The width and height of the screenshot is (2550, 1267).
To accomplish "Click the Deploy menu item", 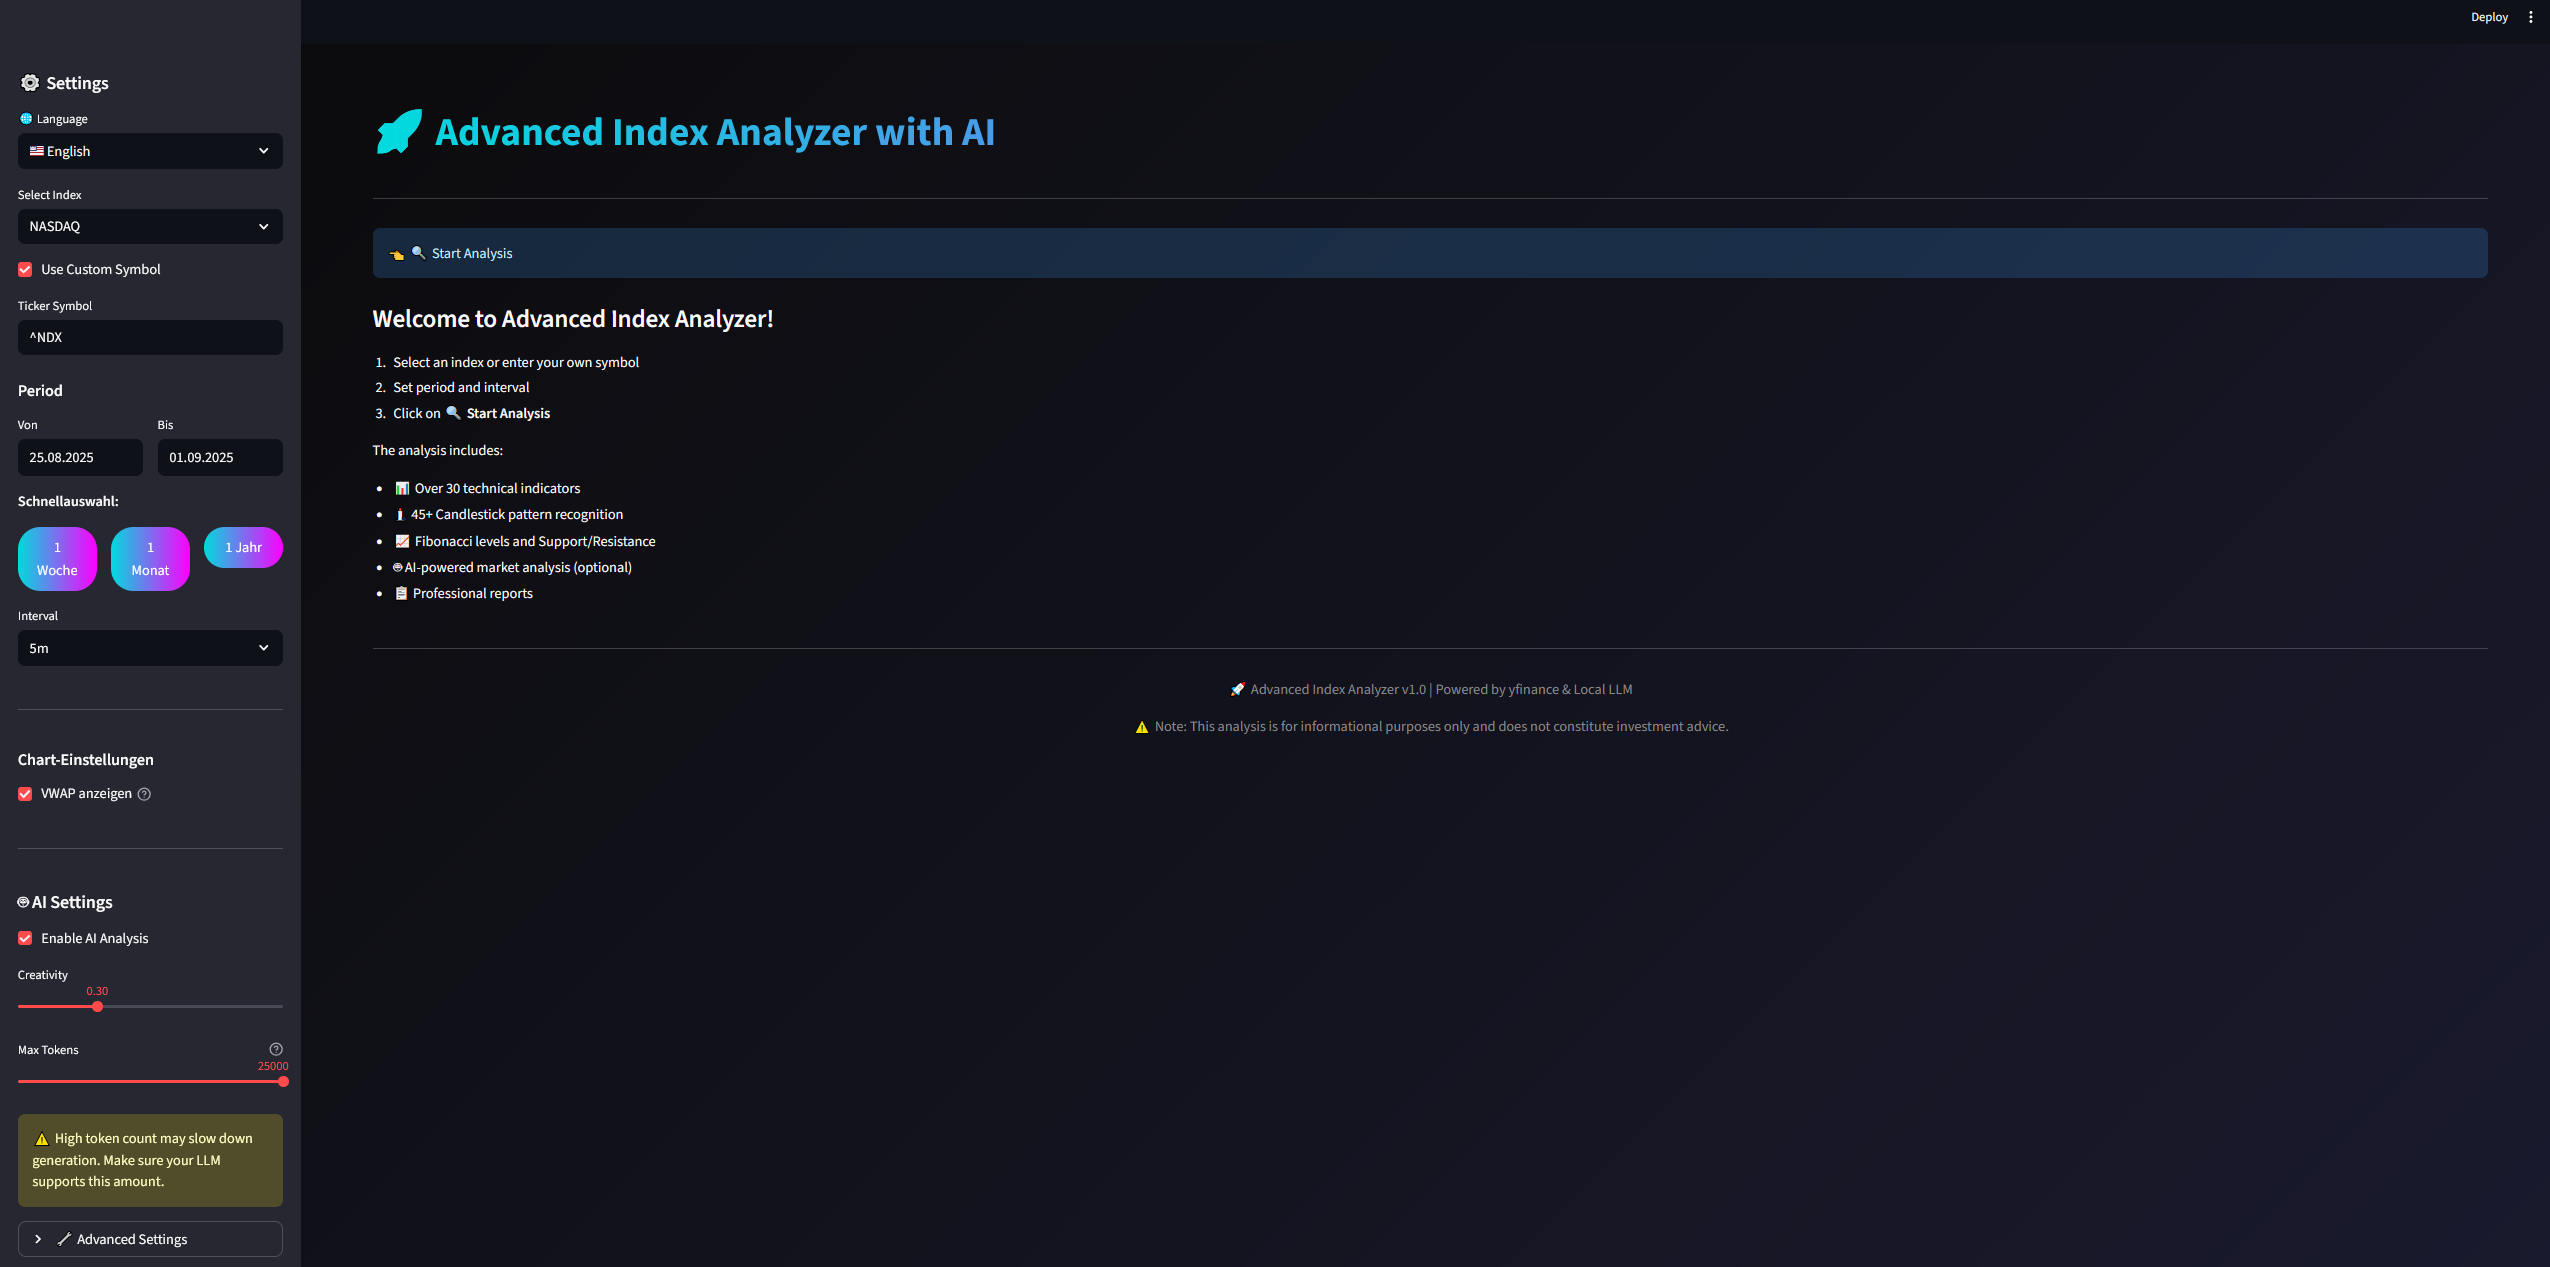I will (2488, 17).
